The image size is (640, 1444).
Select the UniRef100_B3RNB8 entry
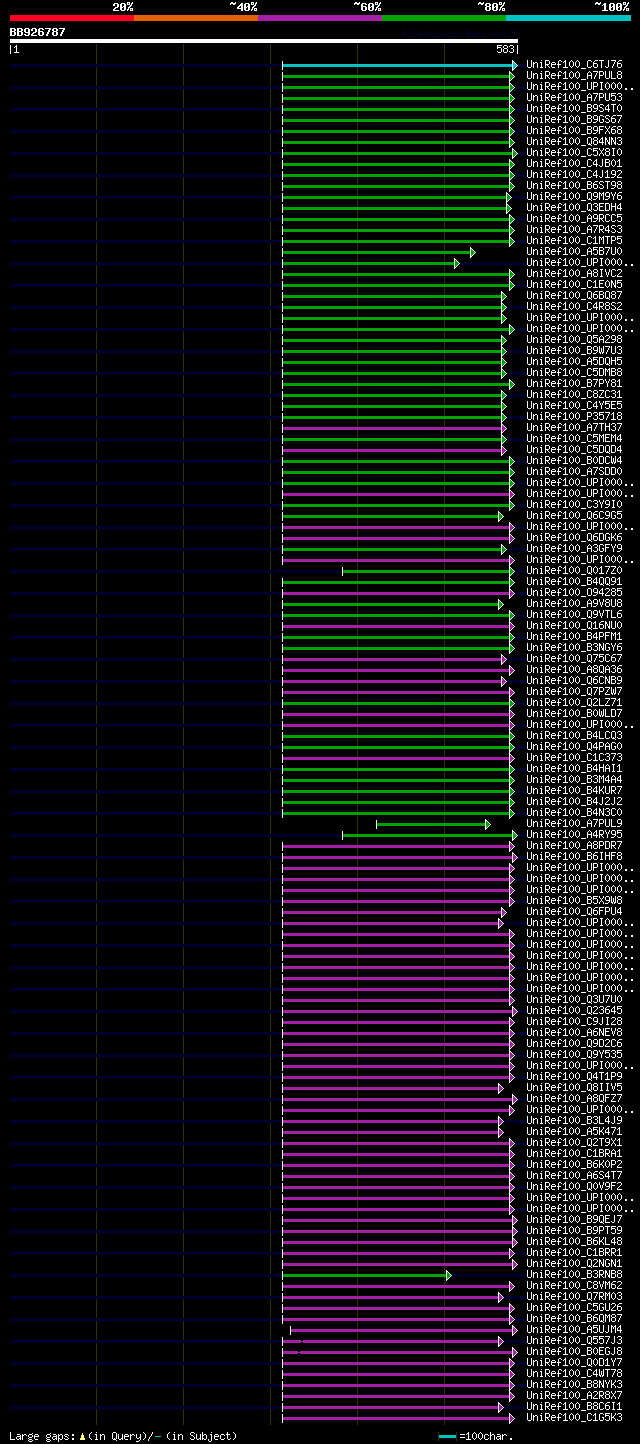pos(574,1274)
